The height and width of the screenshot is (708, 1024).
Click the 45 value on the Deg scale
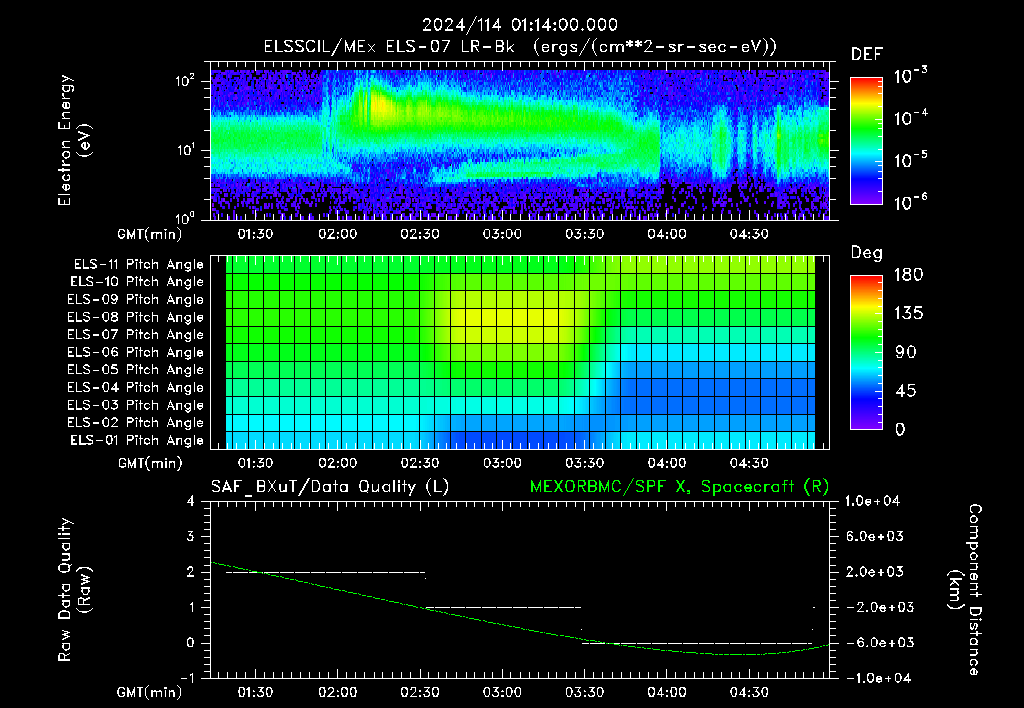(905, 391)
